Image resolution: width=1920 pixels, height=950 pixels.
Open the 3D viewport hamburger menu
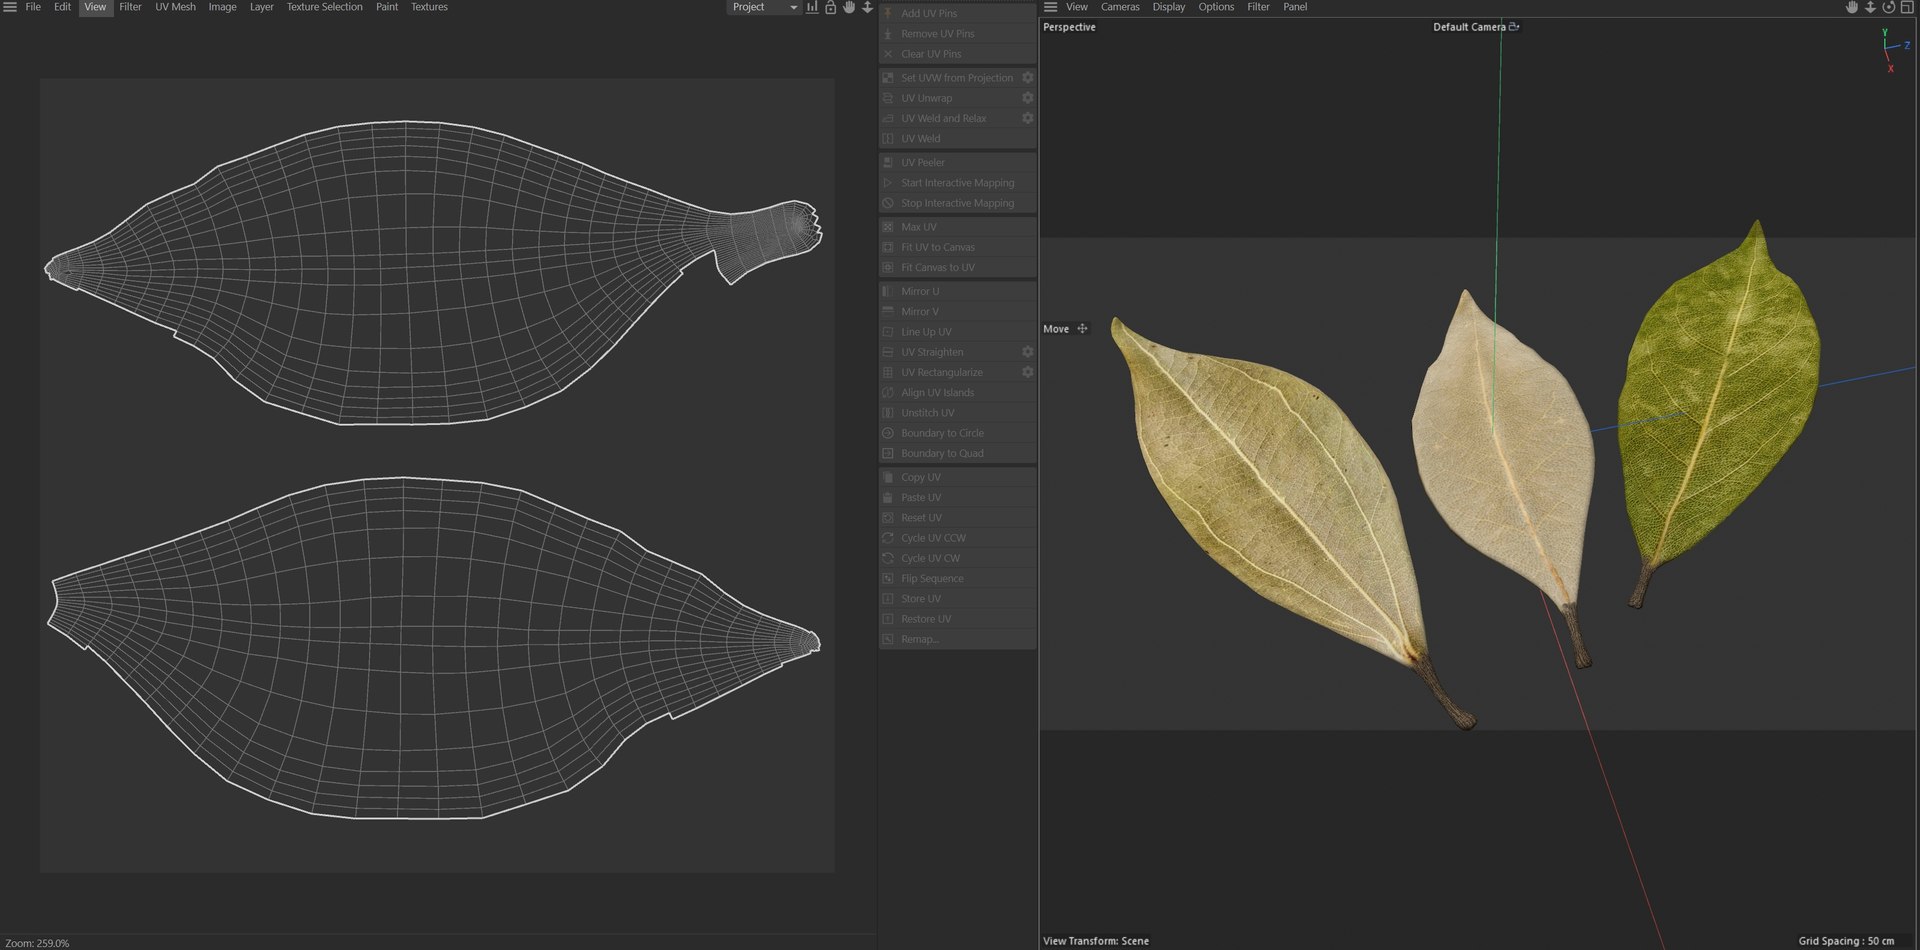click(1050, 7)
